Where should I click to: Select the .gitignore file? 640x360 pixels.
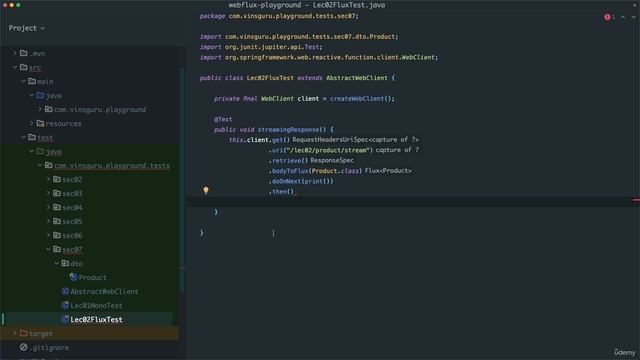[50, 347]
